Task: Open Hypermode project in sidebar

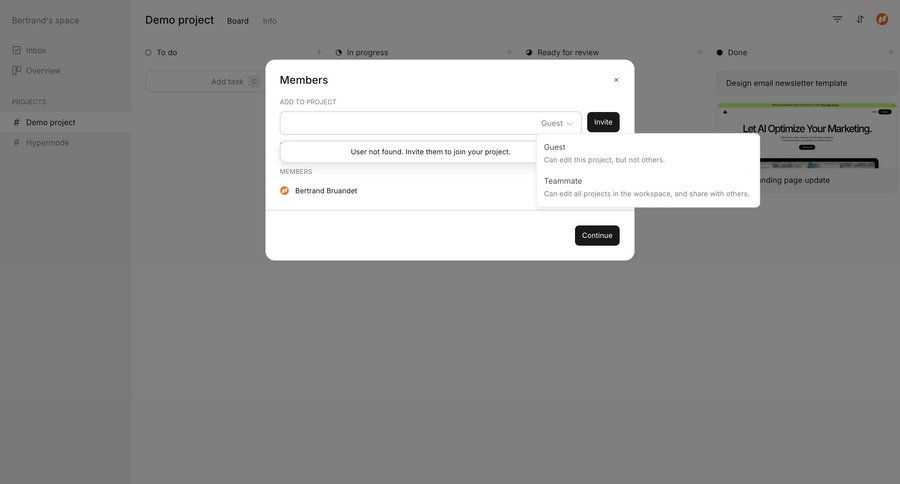Action: (48, 142)
